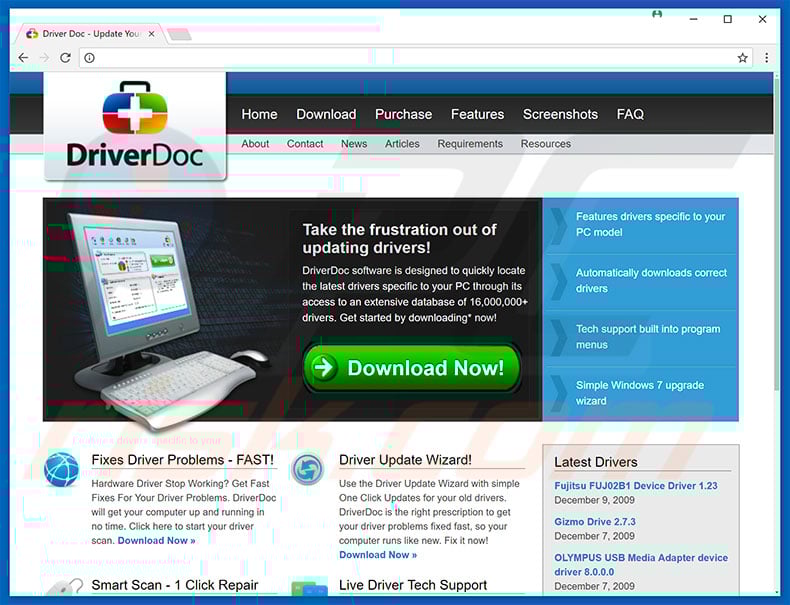Click the Smart Scan mouse icon
The height and width of the screenshot is (605, 790).
coord(65,587)
